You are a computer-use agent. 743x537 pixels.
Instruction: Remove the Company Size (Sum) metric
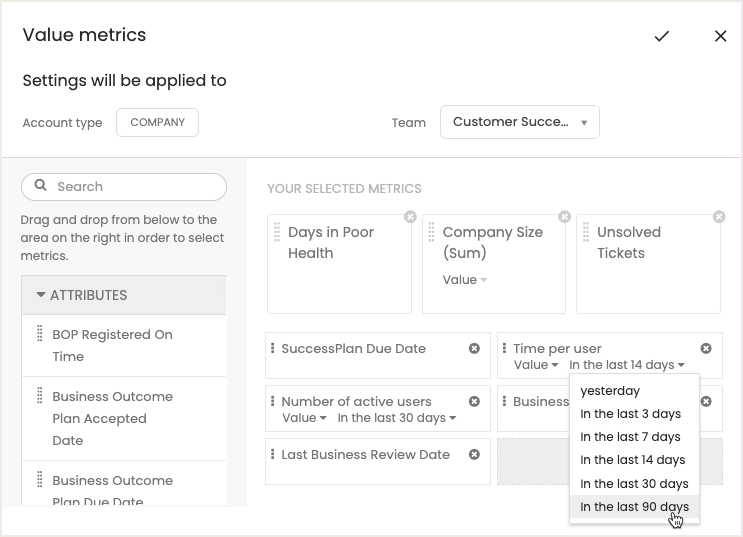pos(565,217)
